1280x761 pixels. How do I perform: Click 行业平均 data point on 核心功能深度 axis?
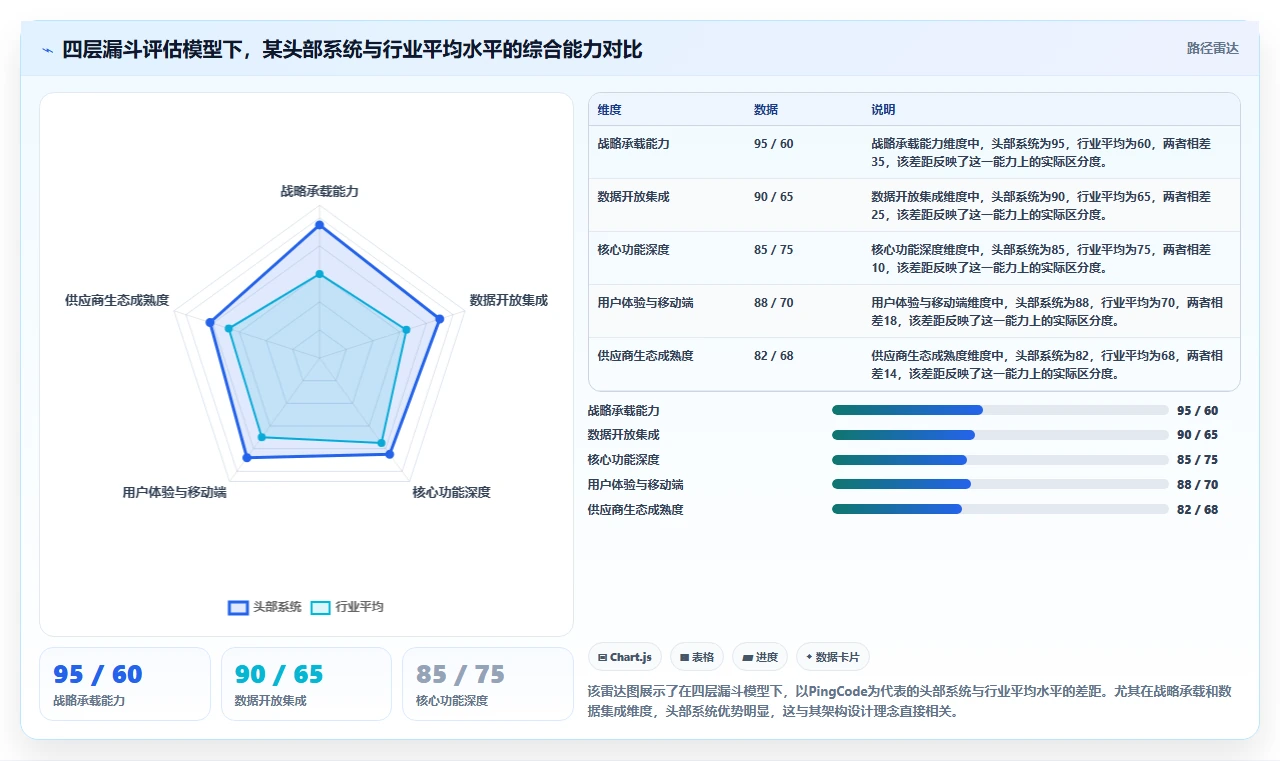(381, 442)
